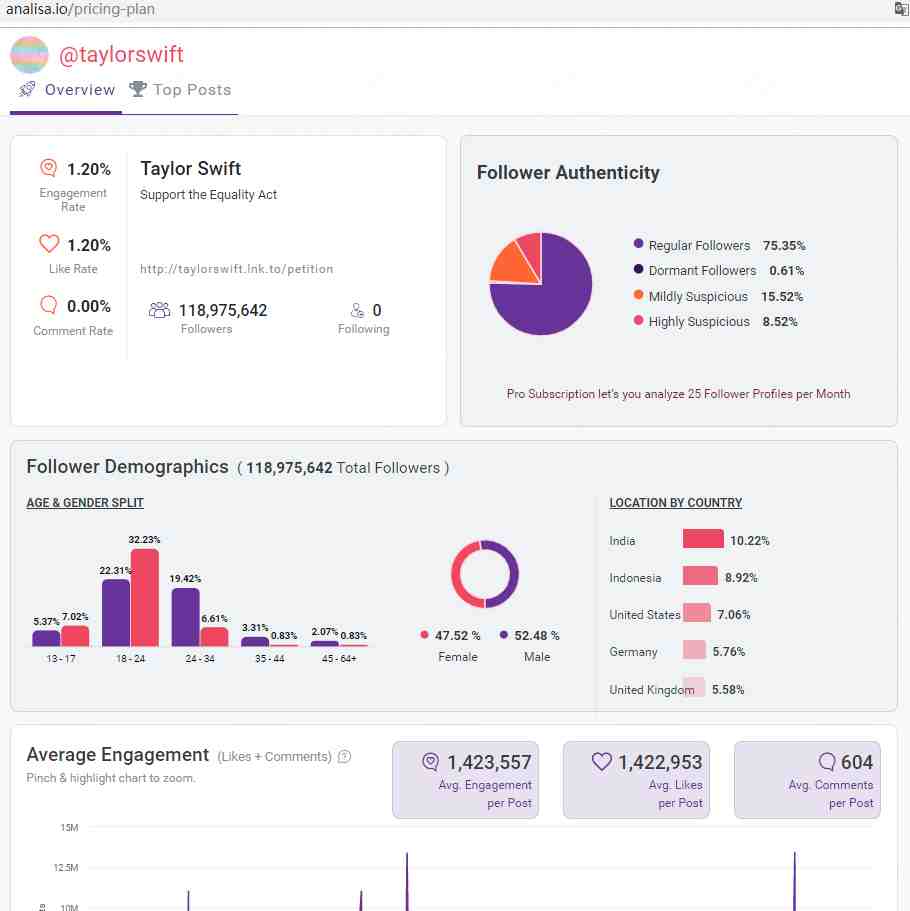Viewport: 910px width, 911px height.
Task: Click the Indonesia 8.92% country bar
Action: [x=700, y=576]
